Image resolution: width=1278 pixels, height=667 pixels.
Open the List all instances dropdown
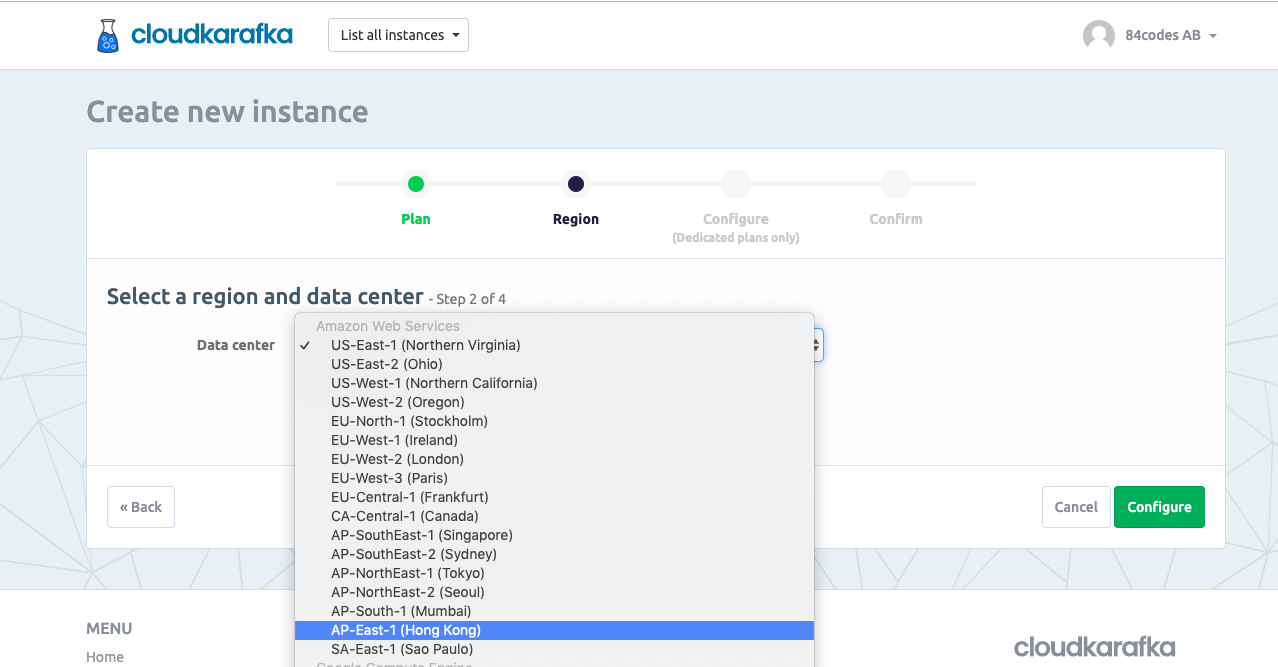tap(398, 35)
